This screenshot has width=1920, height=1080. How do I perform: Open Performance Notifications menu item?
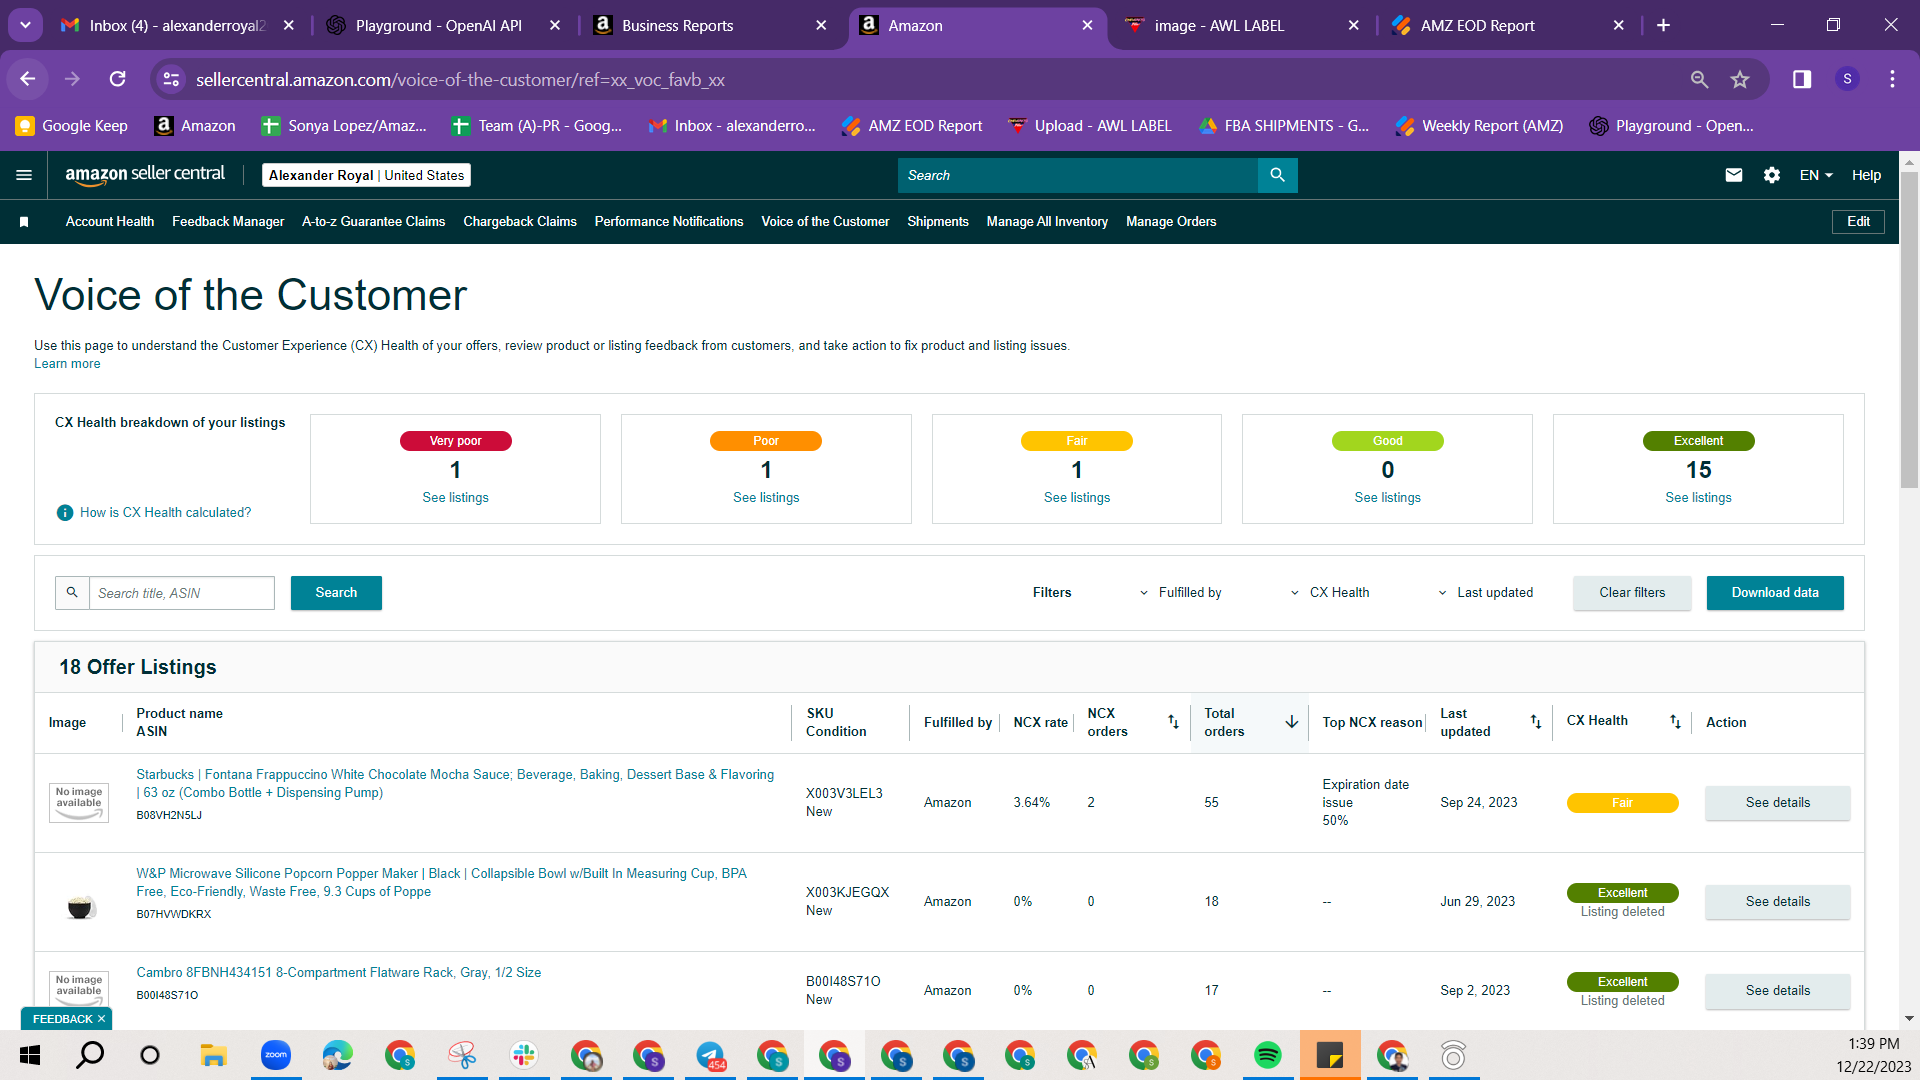[x=669, y=222]
